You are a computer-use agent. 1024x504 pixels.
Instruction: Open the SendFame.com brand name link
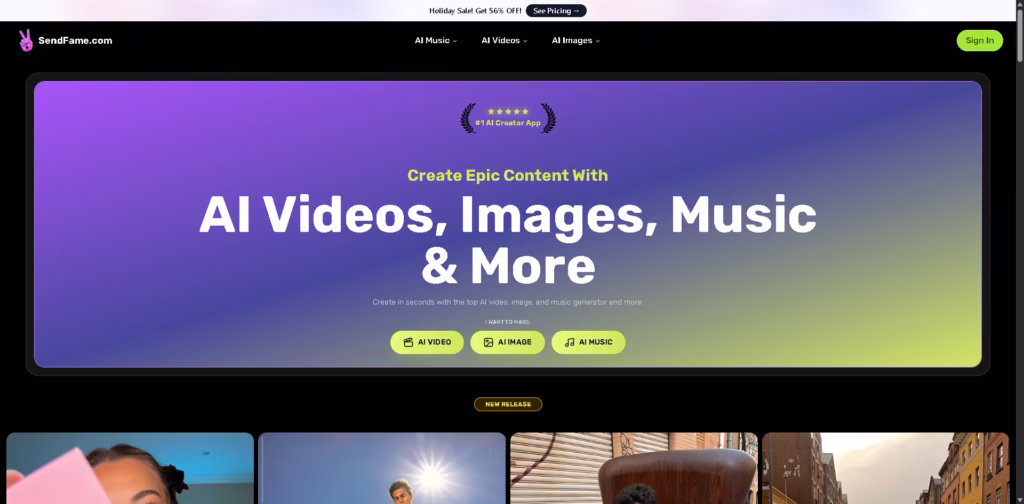[75, 41]
